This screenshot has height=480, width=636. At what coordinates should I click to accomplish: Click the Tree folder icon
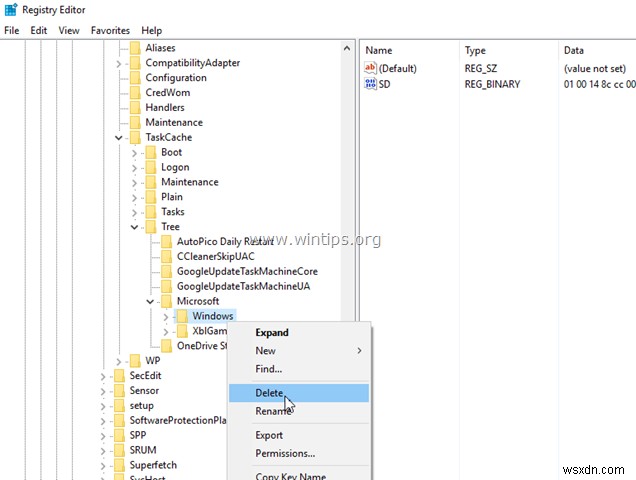[x=151, y=227]
